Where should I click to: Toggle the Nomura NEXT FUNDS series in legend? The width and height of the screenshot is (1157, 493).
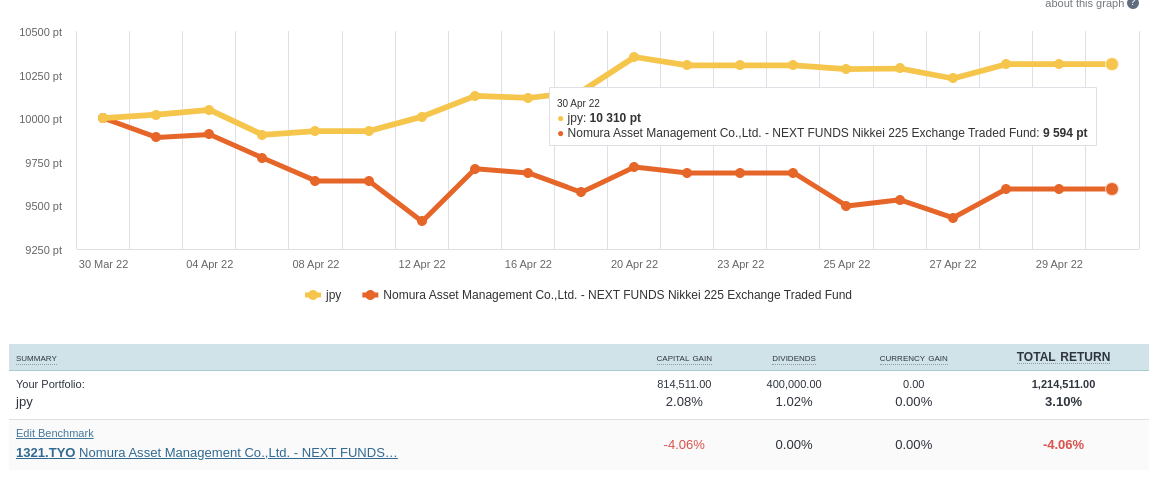click(x=617, y=295)
